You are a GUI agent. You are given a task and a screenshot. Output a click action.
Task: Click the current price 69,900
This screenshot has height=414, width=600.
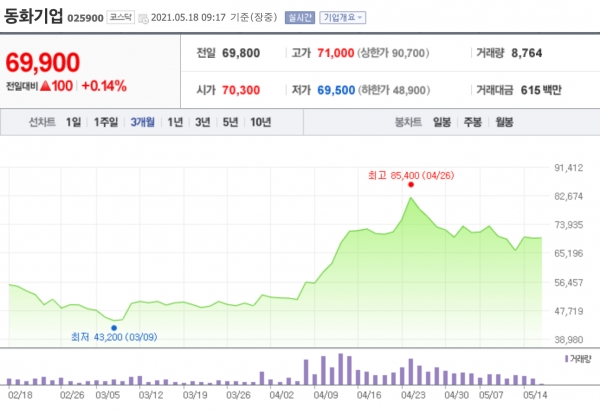(x=42, y=62)
